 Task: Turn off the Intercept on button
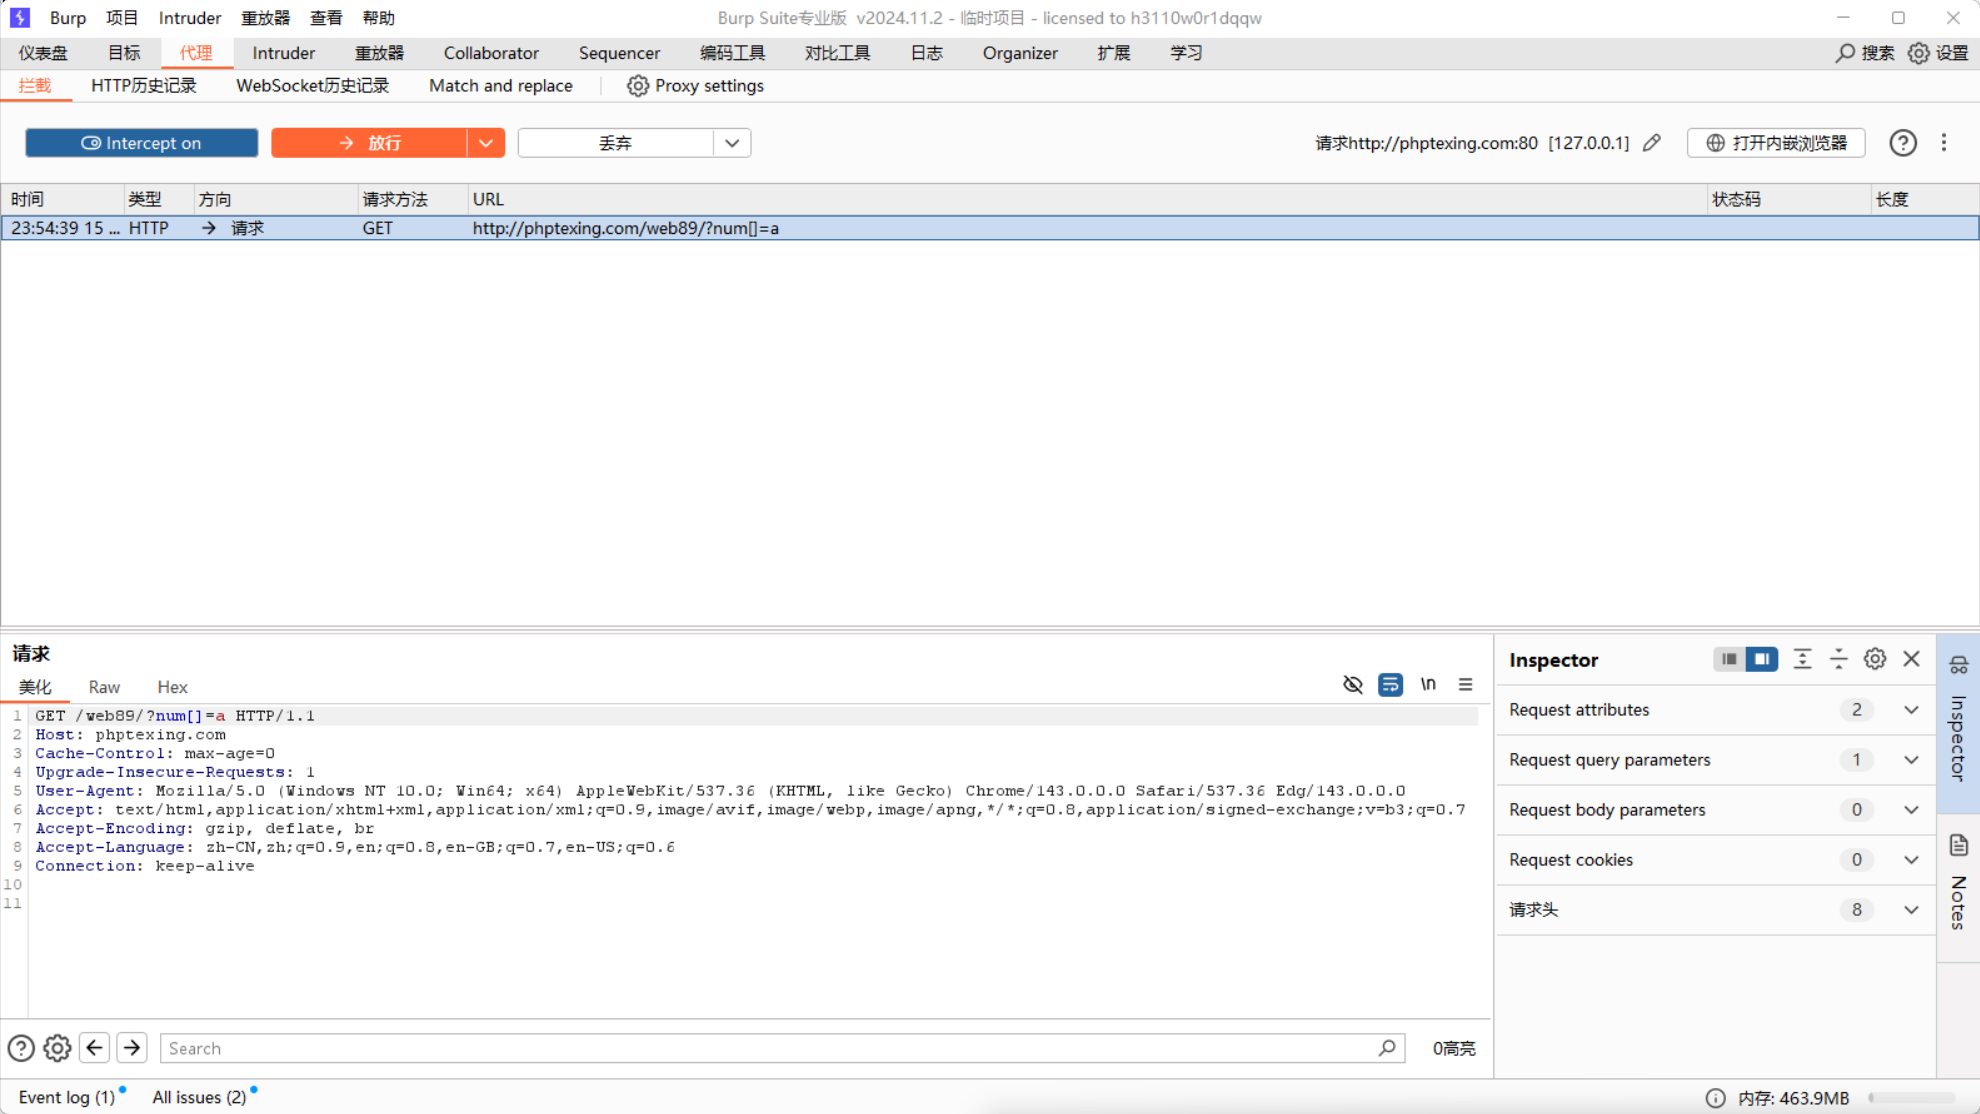click(141, 143)
